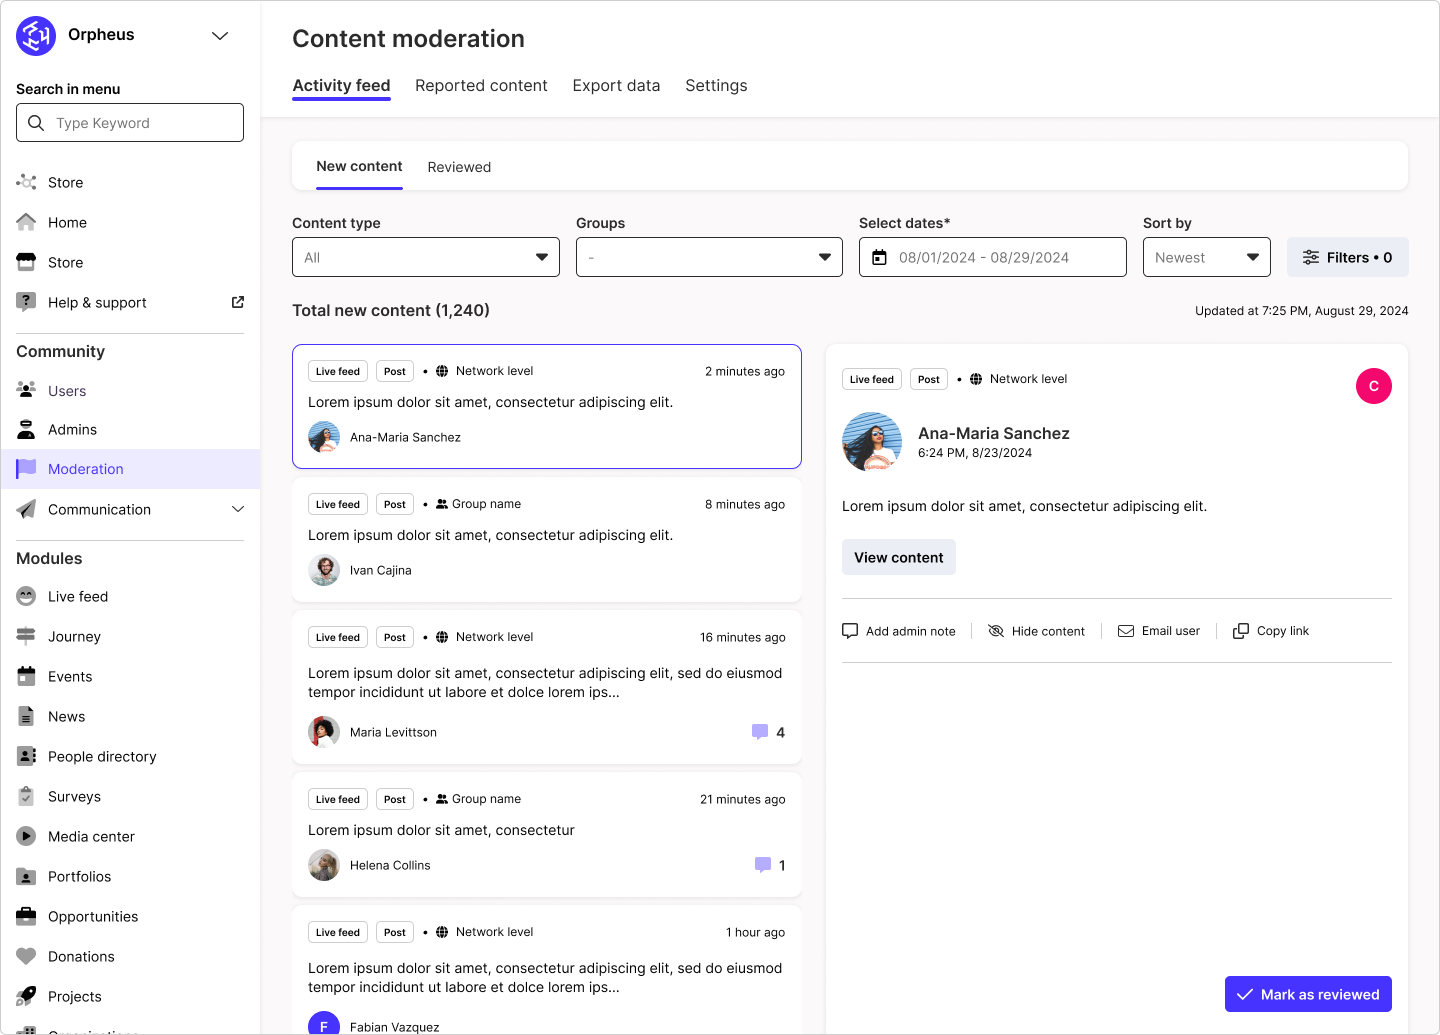This screenshot has height=1035, width=1440.
Task: Open the Moderation flag icon
Action: tap(25, 468)
